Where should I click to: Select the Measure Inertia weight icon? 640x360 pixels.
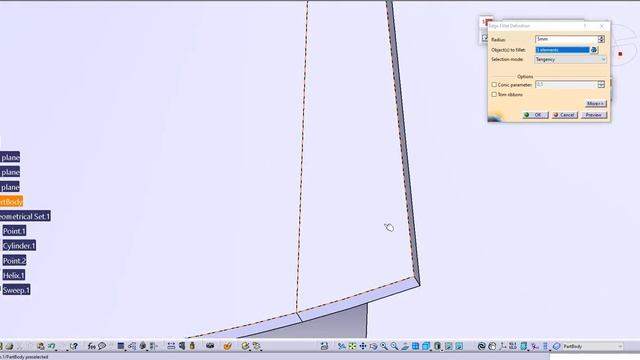(192, 346)
